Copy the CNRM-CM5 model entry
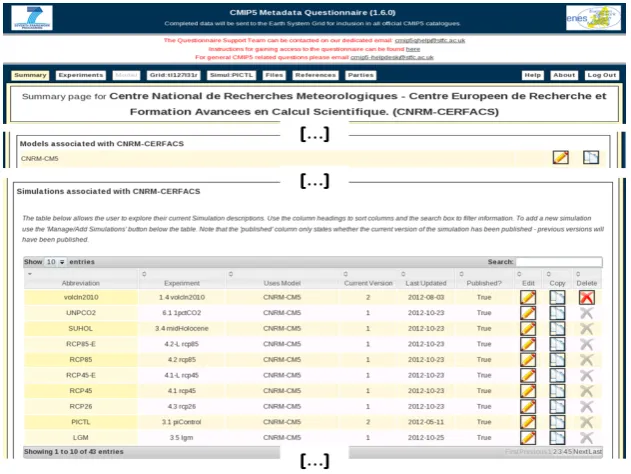The height and width of the screenshot is (474, 631). (x=591, y=157)
